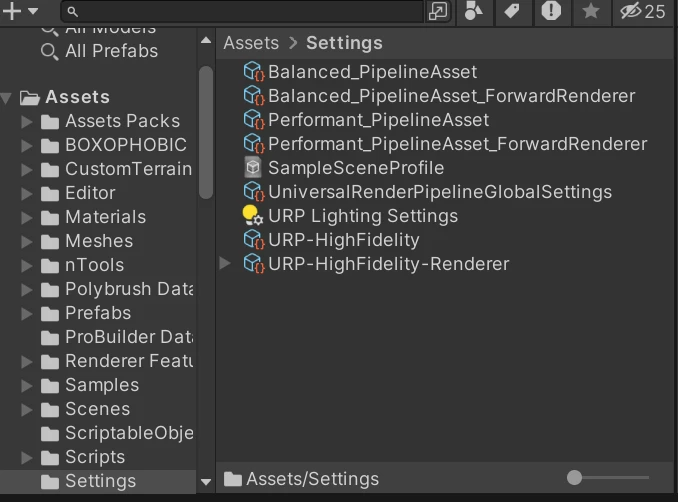Viewport: 678px width, 502px height.
Task: Toggle hidden packages visibility eye counter
Action: [x=642, y=11]
